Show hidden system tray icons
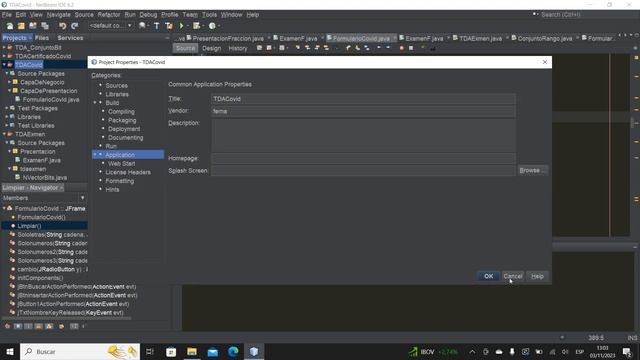640x360 pixels. pos(472,351)
